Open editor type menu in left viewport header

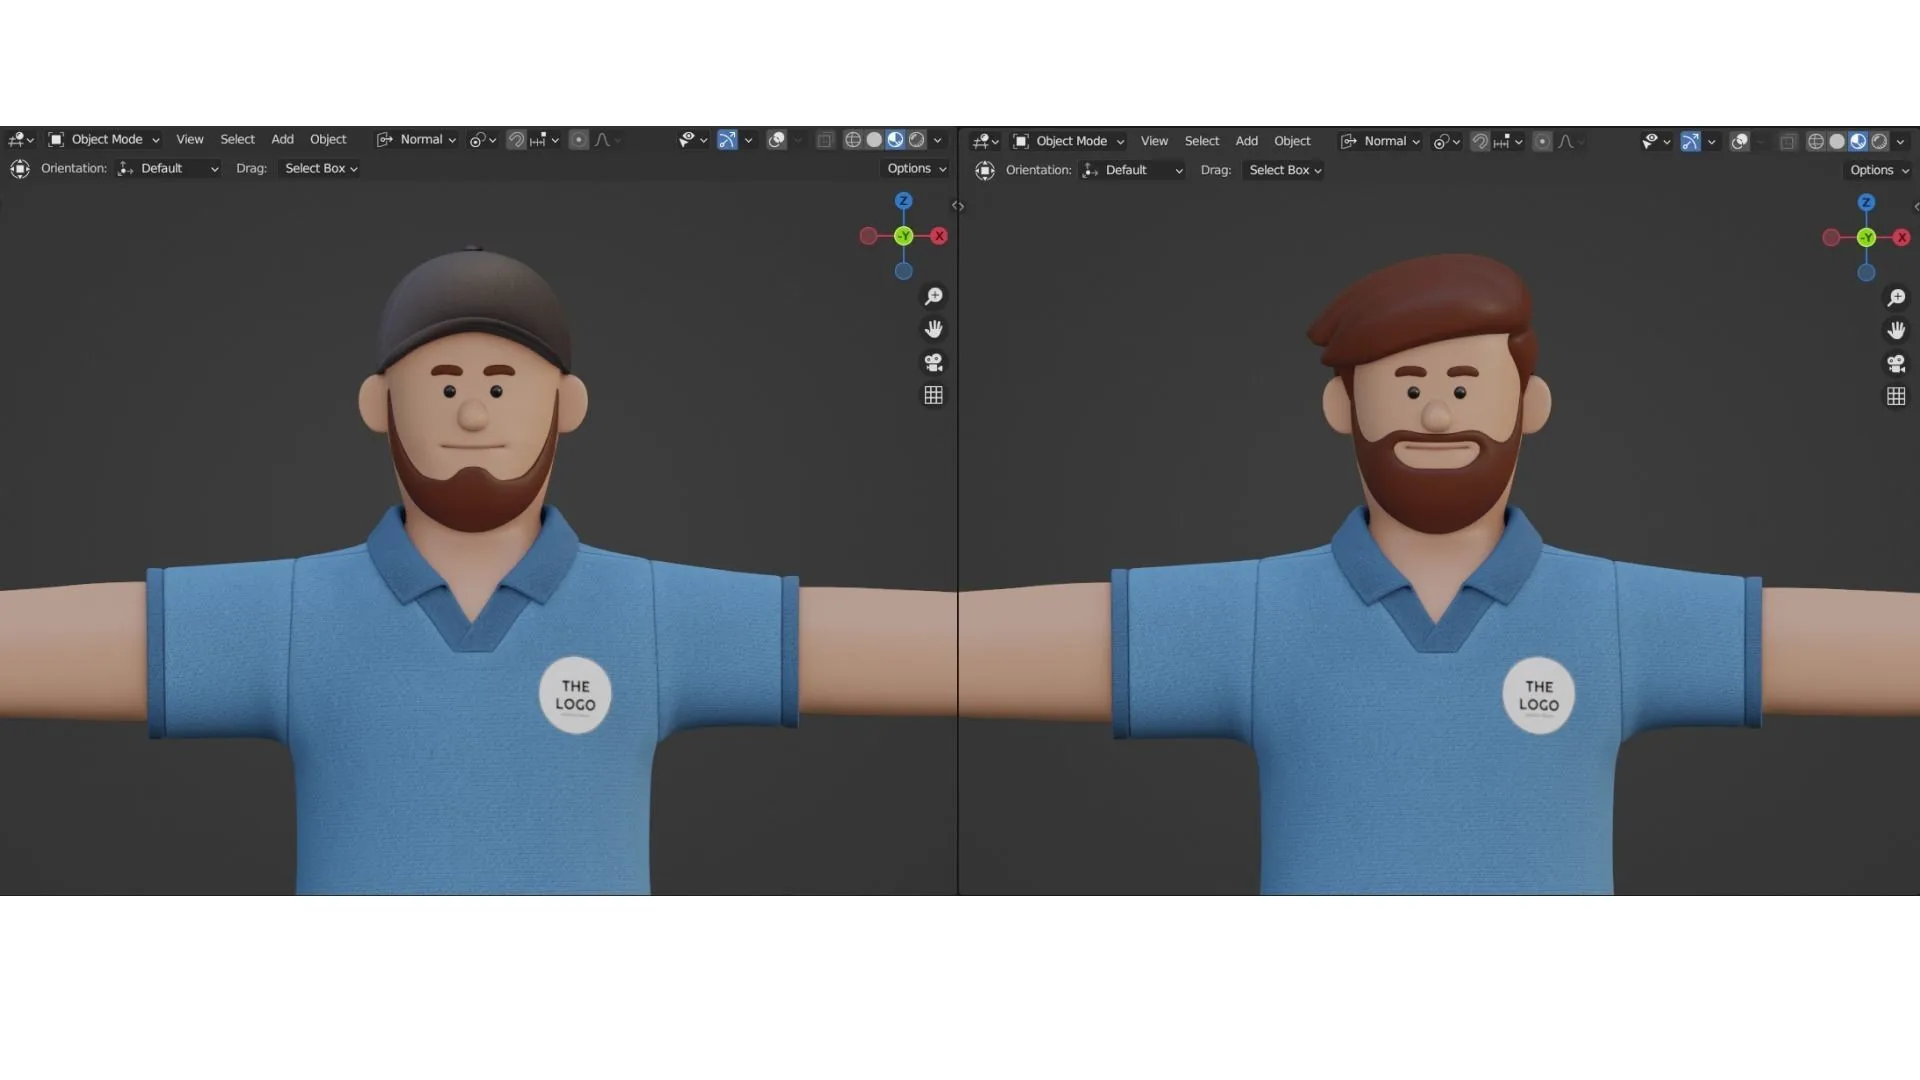click(21, 140)
